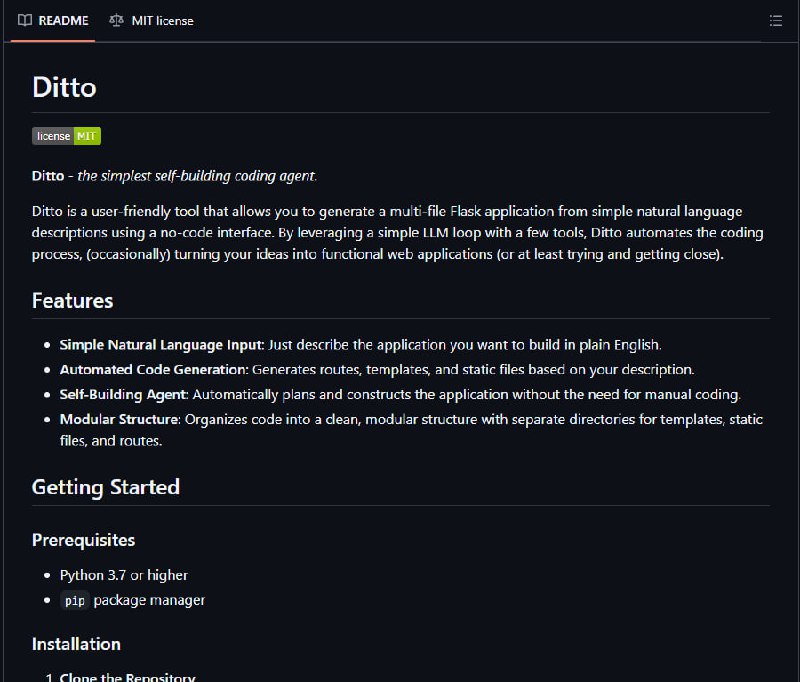Click the Self-Building Agent bullet text
800x682 pixels.
pos(400,394)
